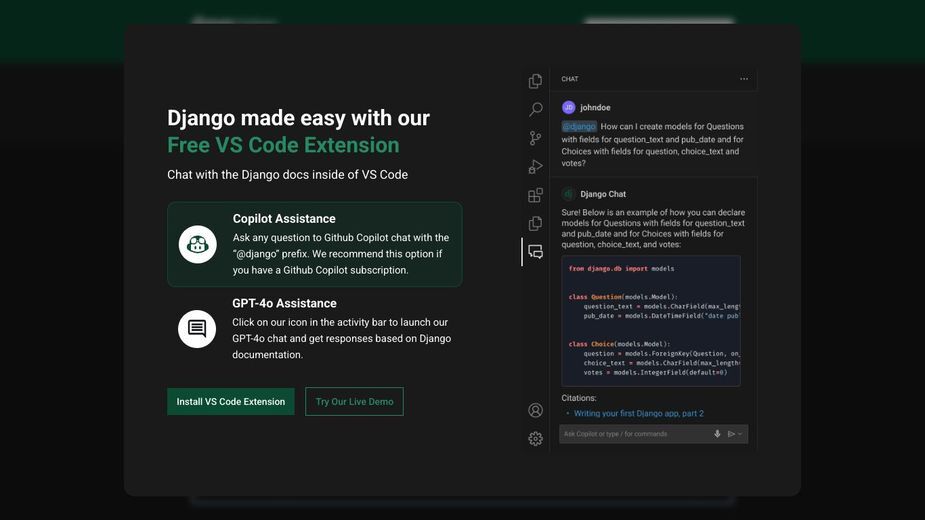Viewport: 925px width, 520px height.
Task: Open the Extensions blocks icon
Action: [x=535, y=195]
